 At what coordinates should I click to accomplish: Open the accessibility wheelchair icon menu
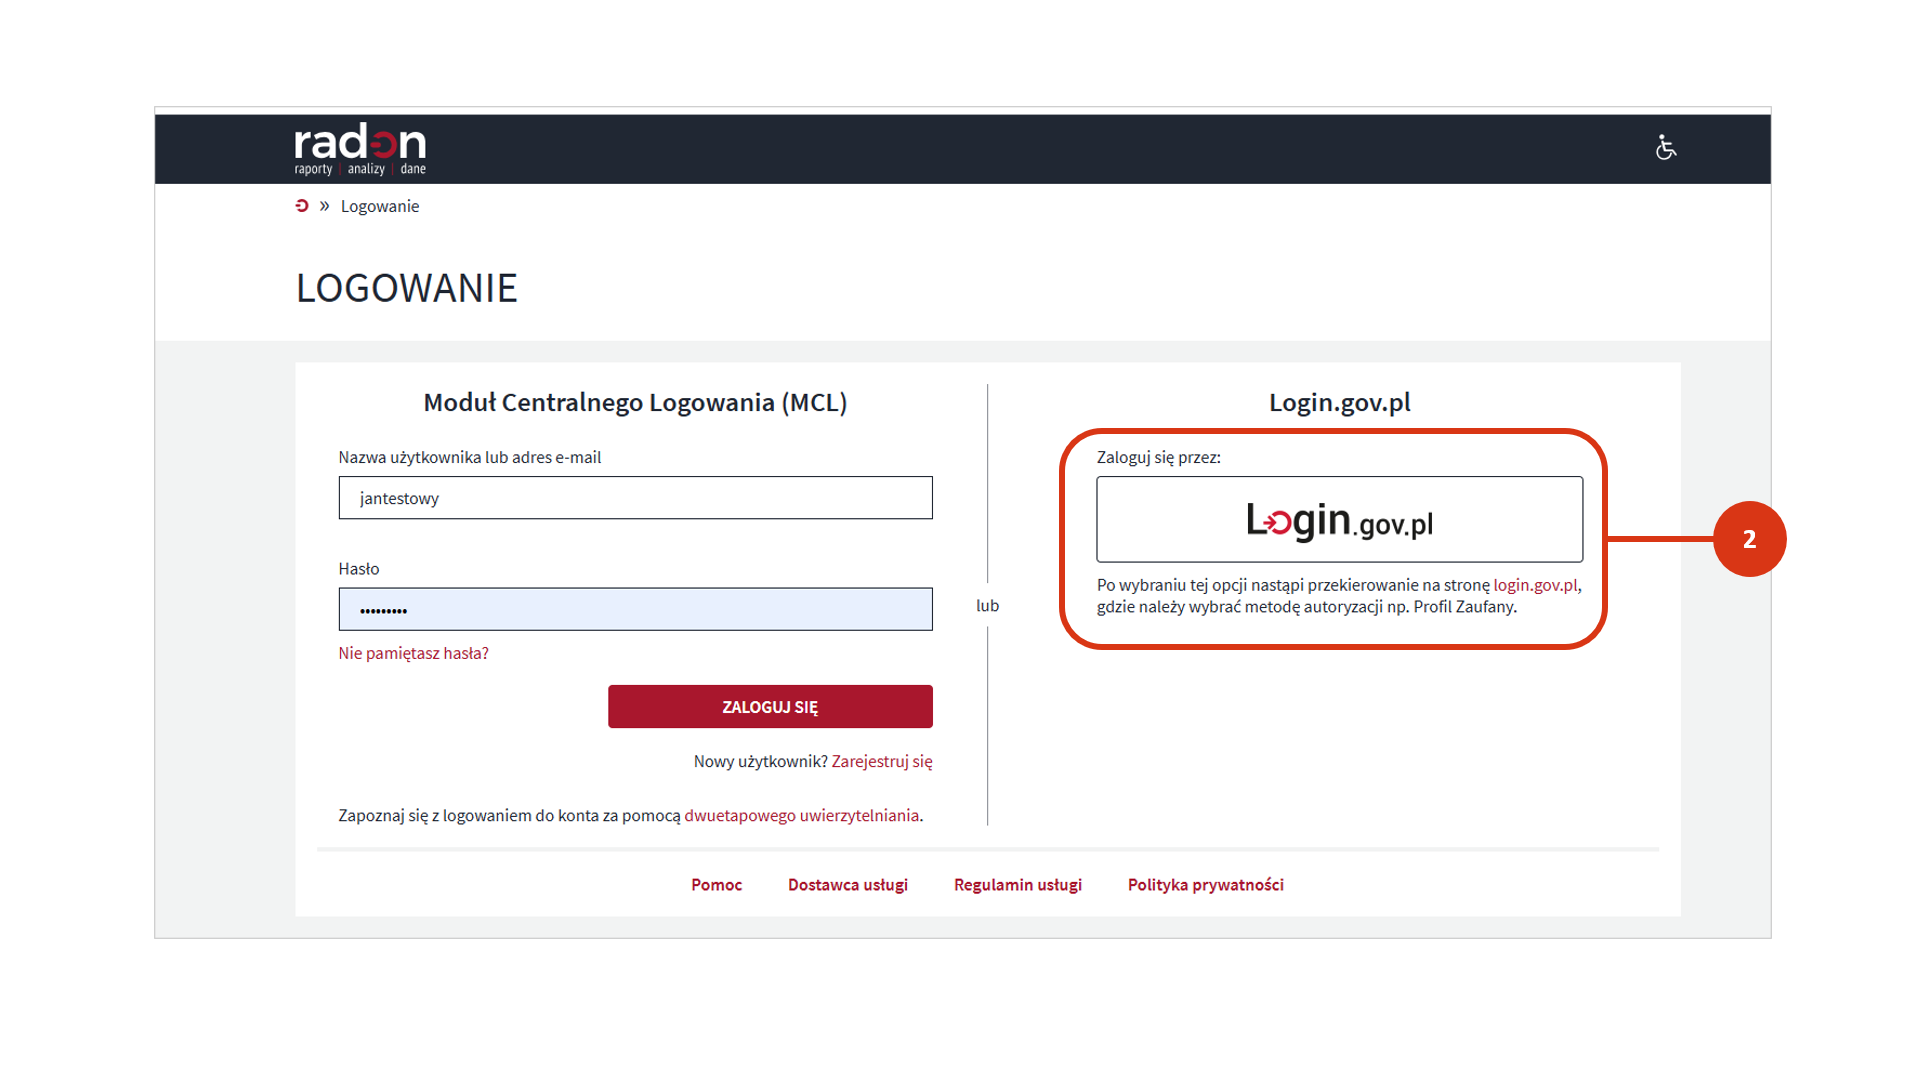[x=1665, y=148]
